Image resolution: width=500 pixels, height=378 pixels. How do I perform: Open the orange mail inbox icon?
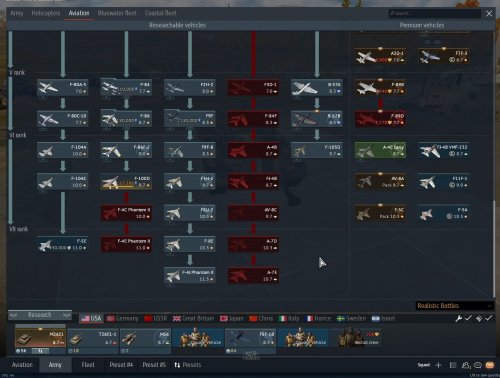click(490, 365)
